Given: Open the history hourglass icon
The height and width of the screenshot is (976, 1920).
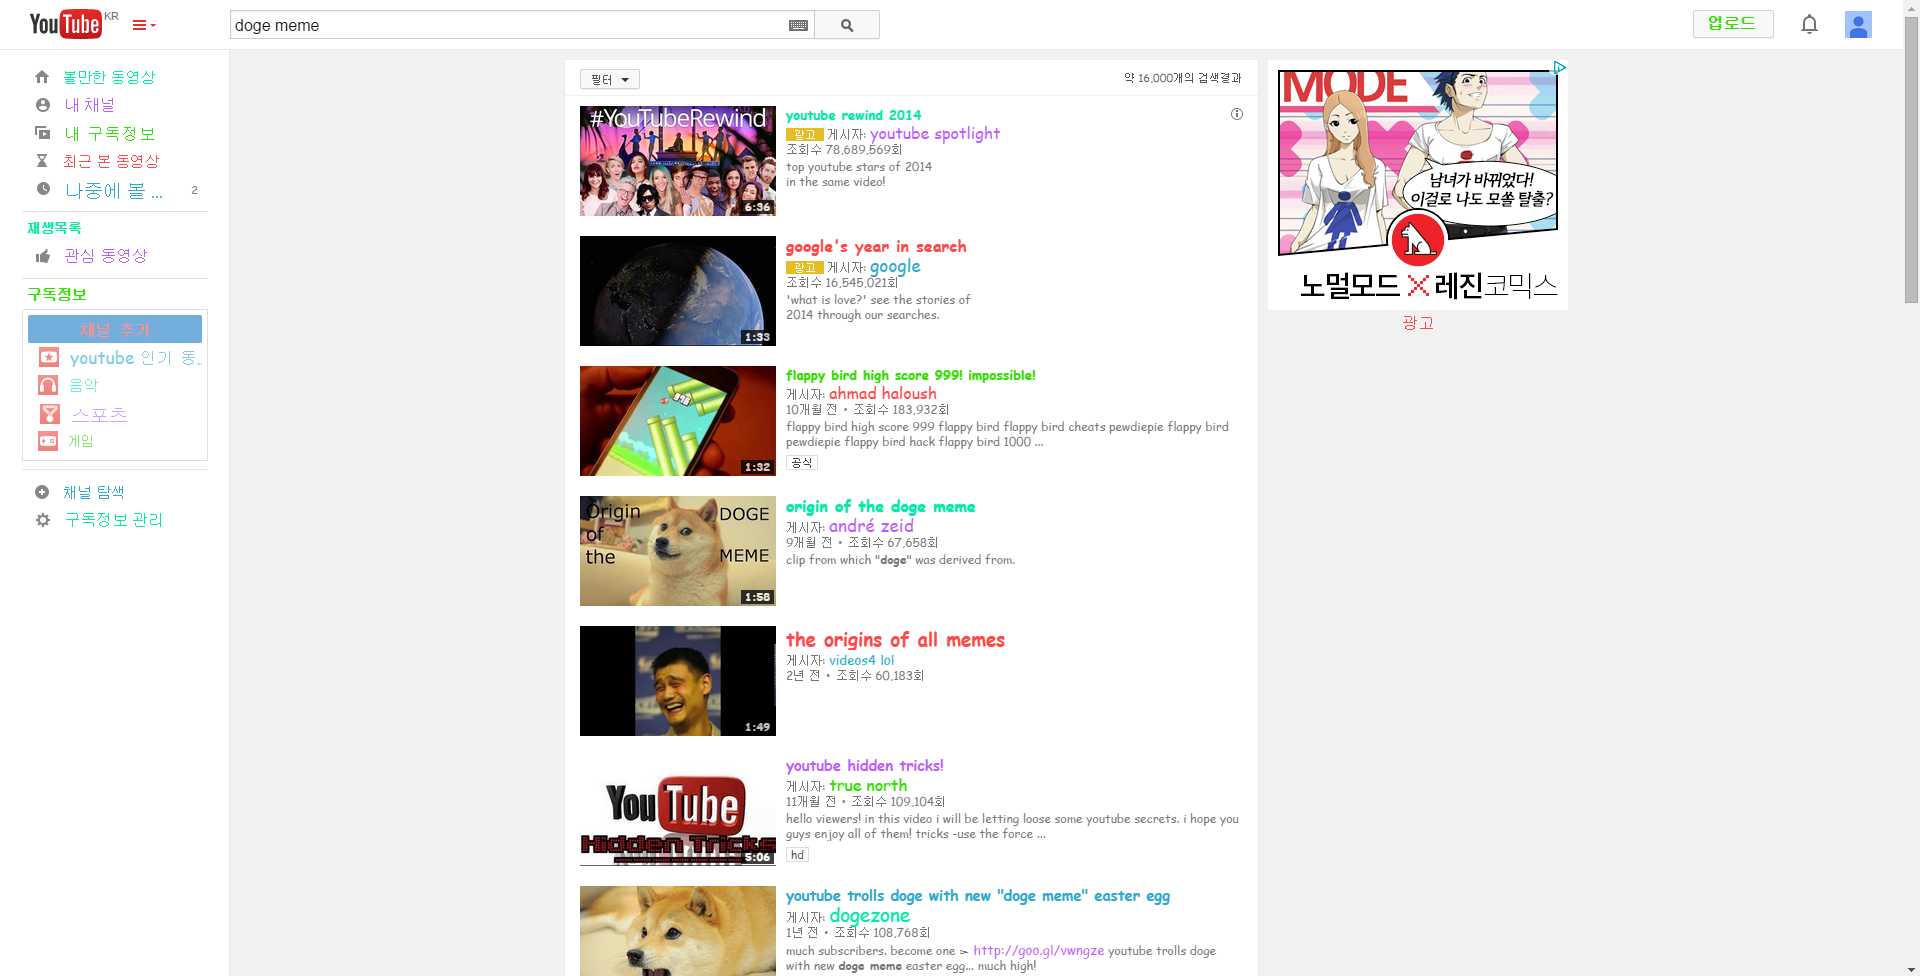Looking at the screenshot, I should 42,161.
